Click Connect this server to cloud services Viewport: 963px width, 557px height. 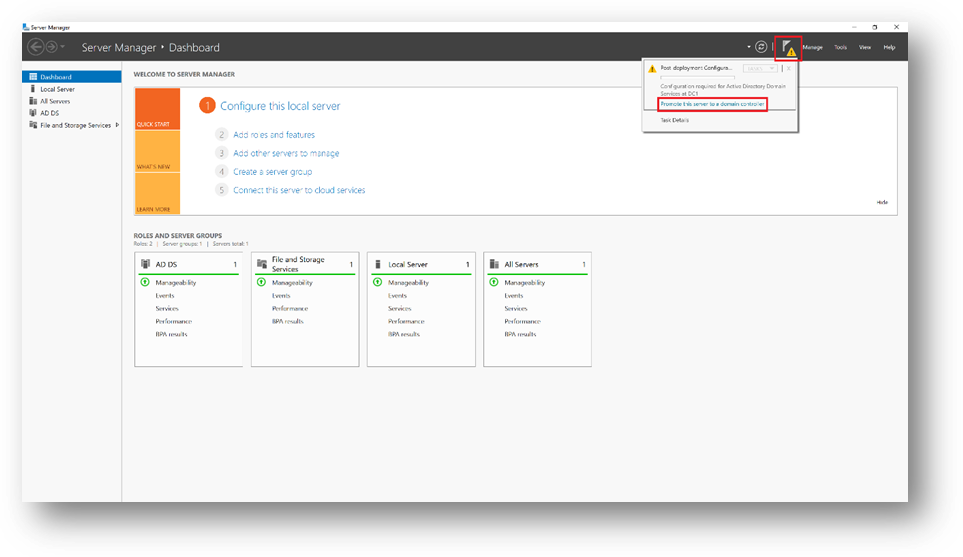click(x=299, y=190)
